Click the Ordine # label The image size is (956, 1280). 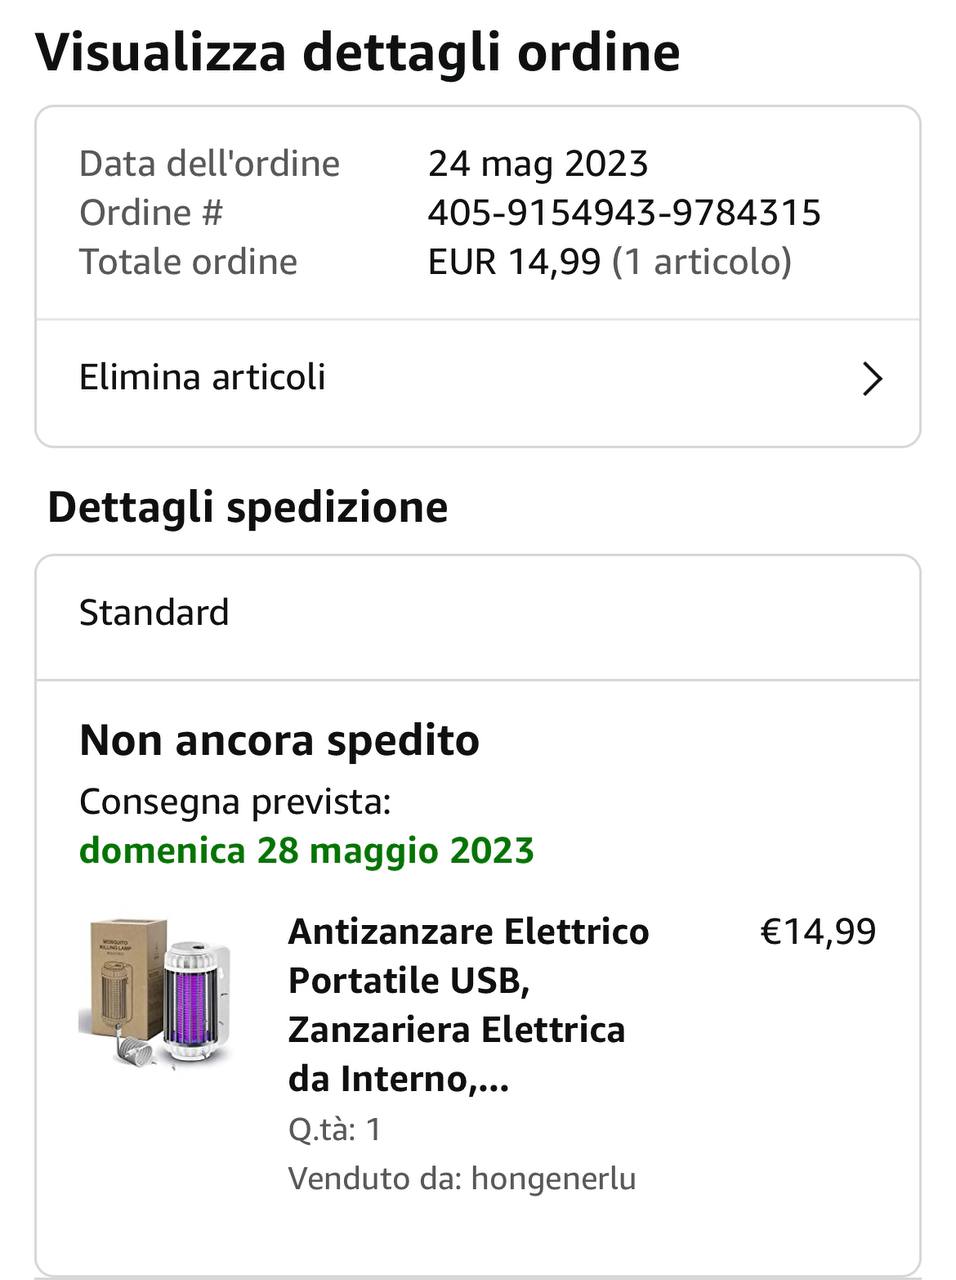click(150, 212)
